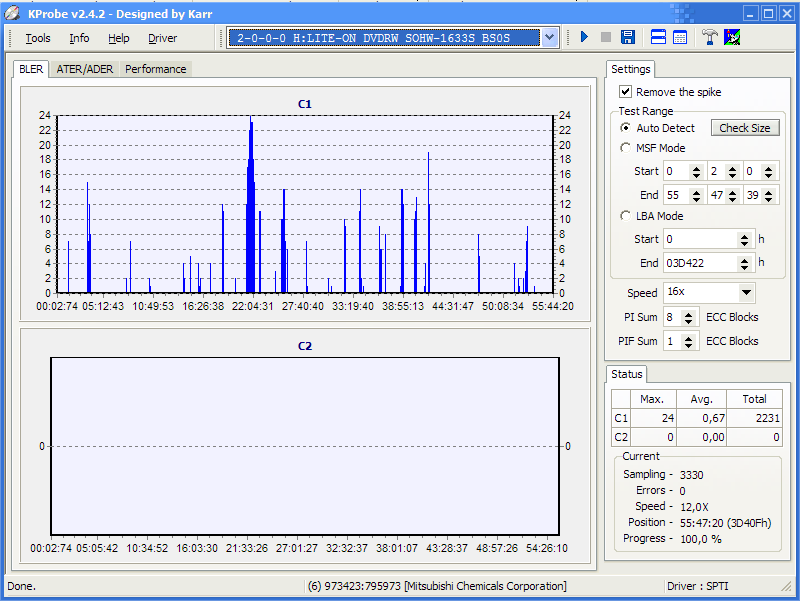Screen dimensions: 800x601
Task: Select the dual-graph view icon
Action: [x=657, y=37]
